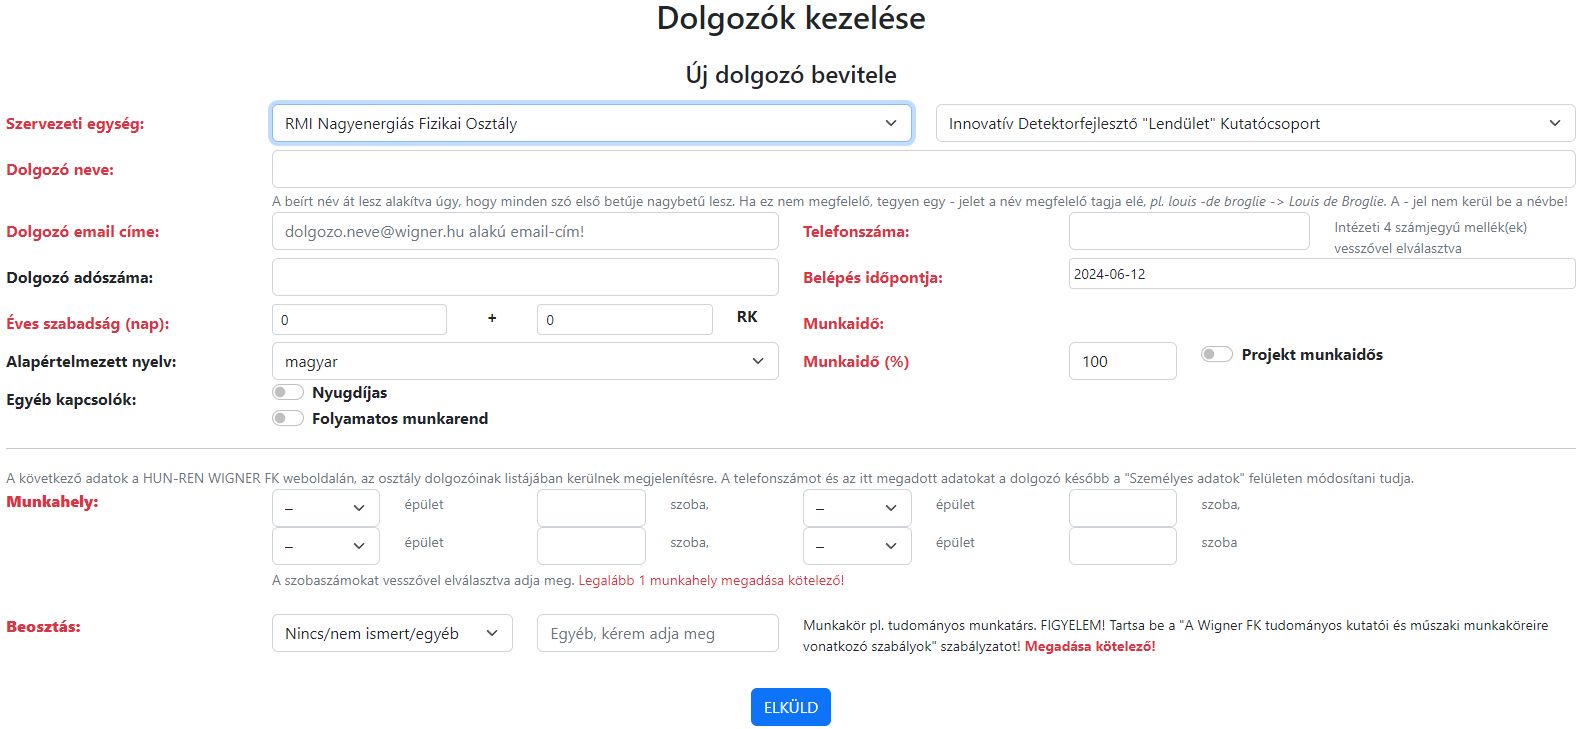1580x729 pixels.
Task: Click the Alapértelmezett nyelv label
Action: coord(91,361)
